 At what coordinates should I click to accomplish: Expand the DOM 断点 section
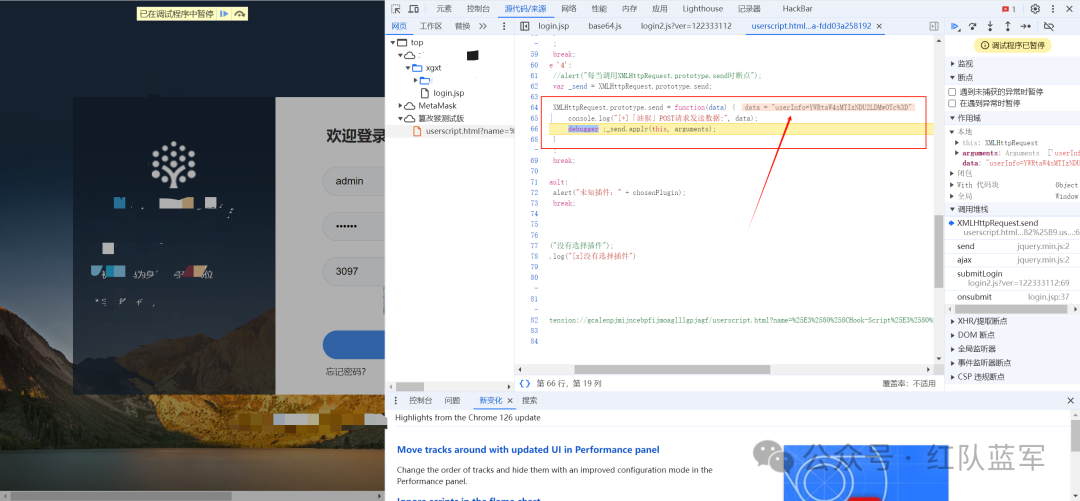click(x=976, y=335)
